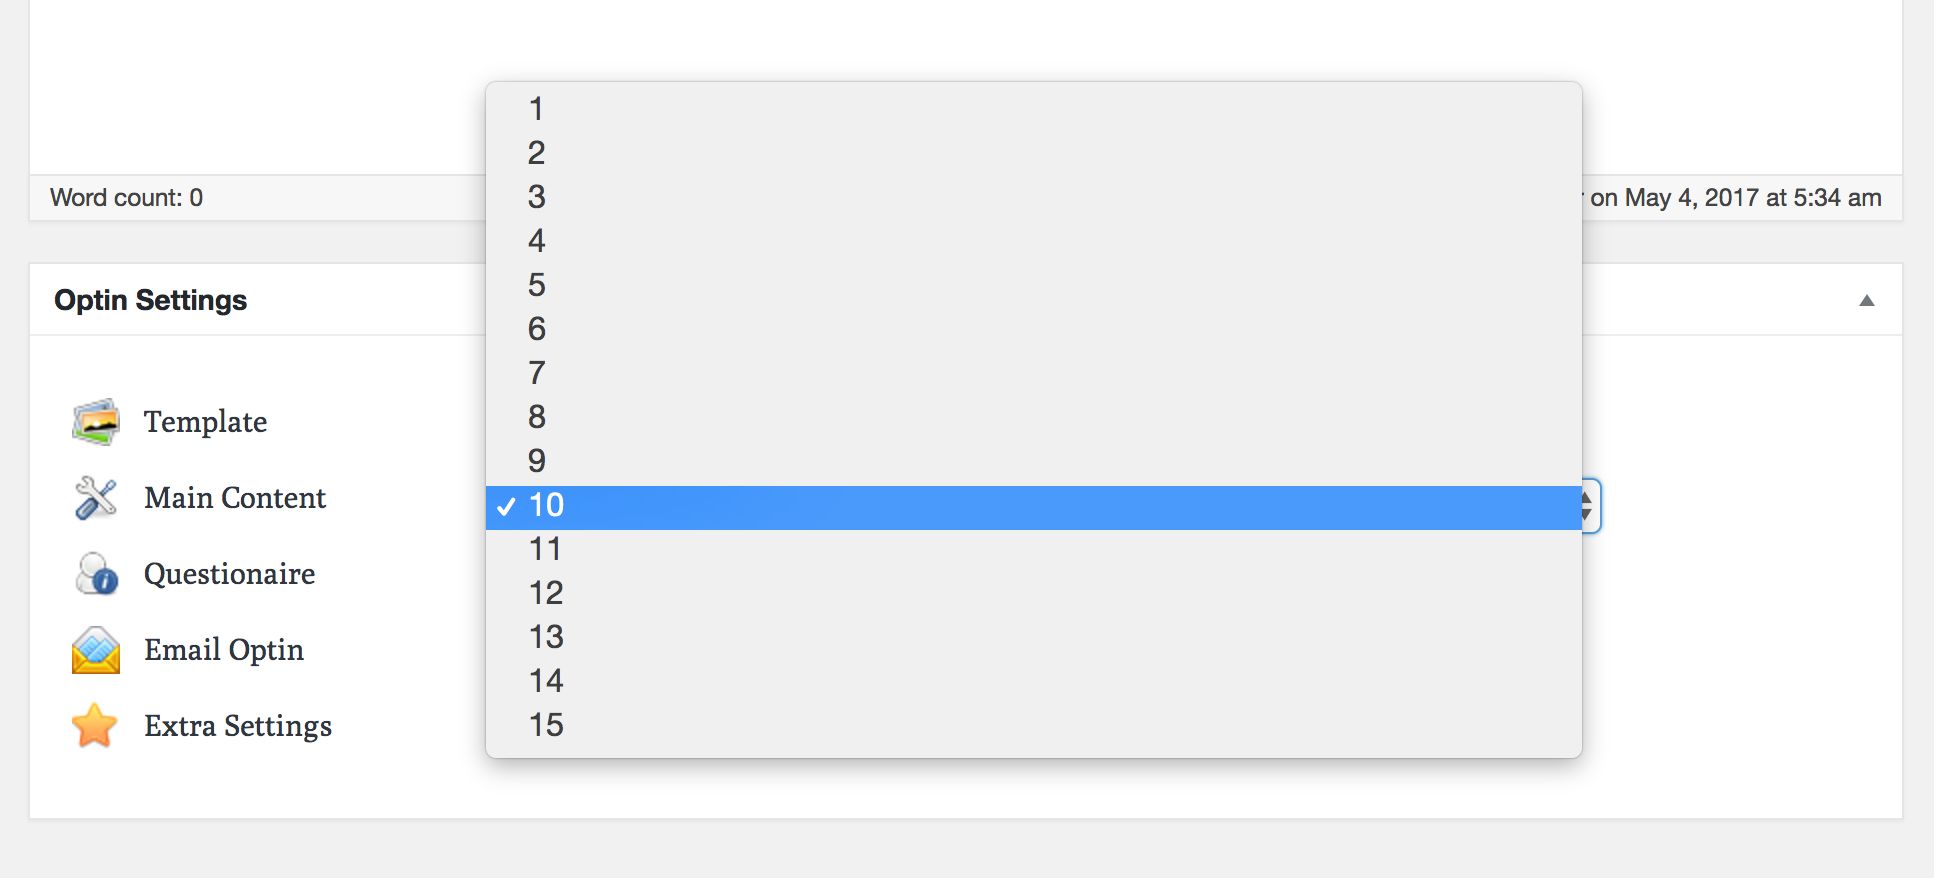Switch to the Main Content tab

coord(235,497)
